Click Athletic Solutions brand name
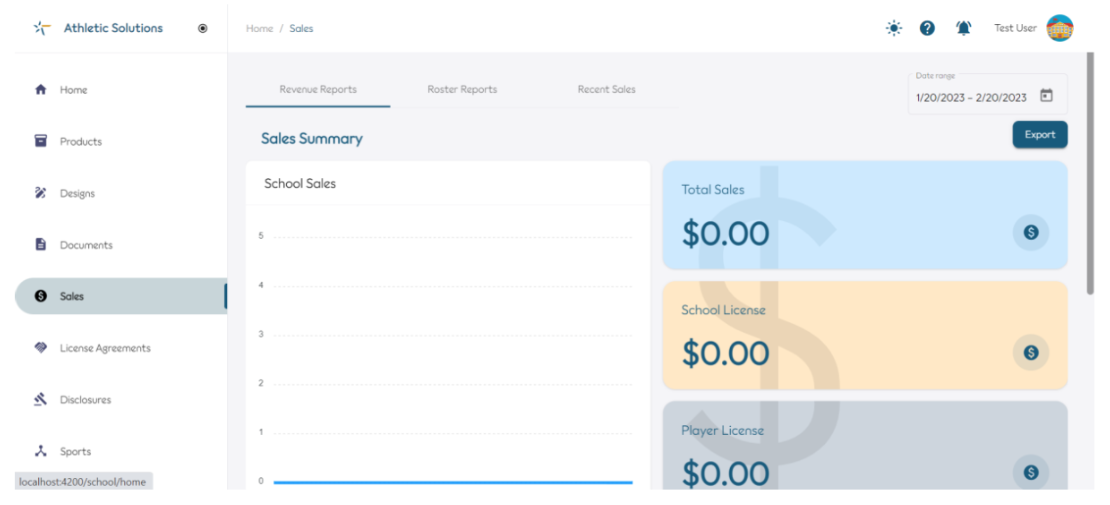The image size is (1110, 505). pos(113,28)
